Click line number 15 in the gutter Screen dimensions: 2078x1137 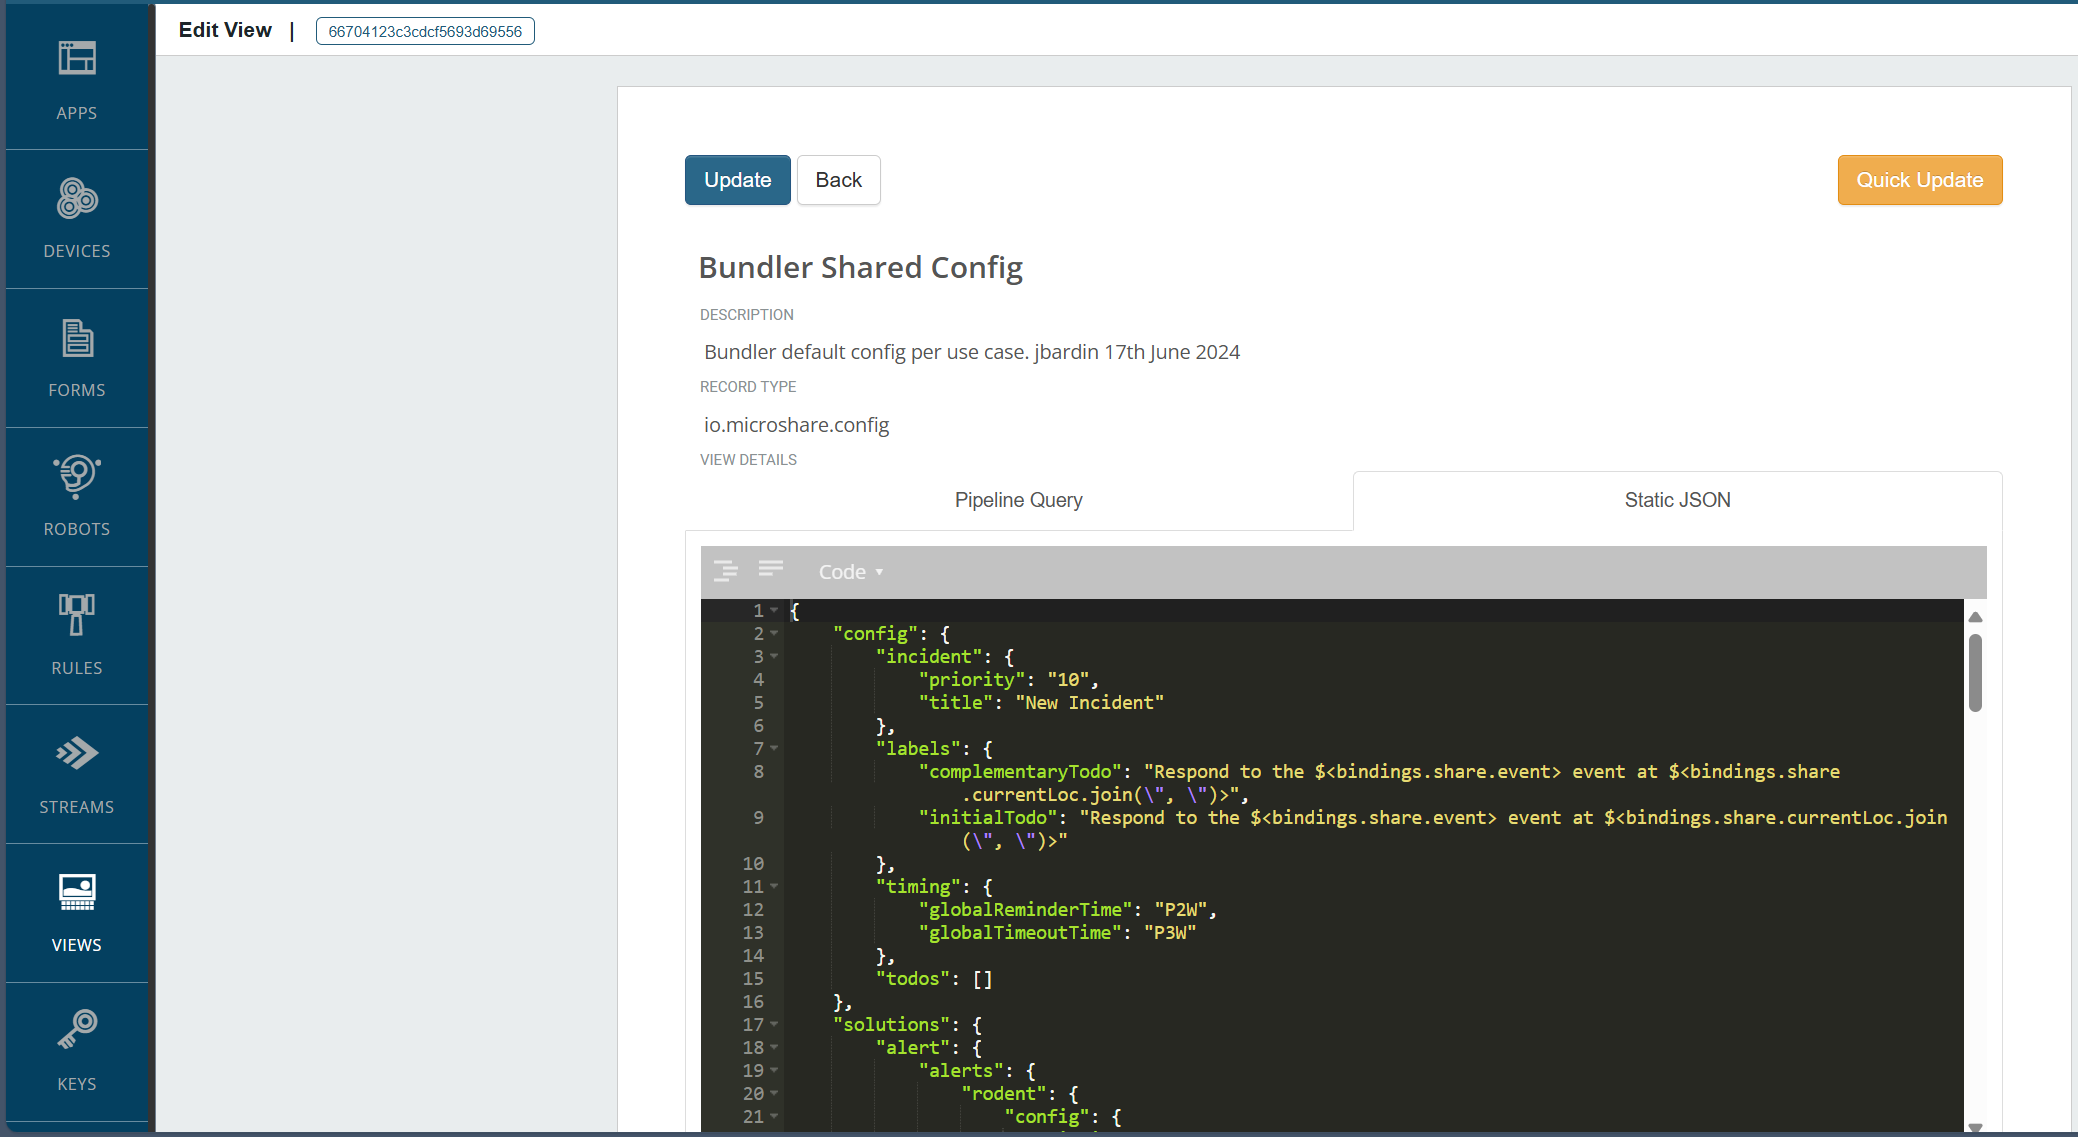click(753, 978)
